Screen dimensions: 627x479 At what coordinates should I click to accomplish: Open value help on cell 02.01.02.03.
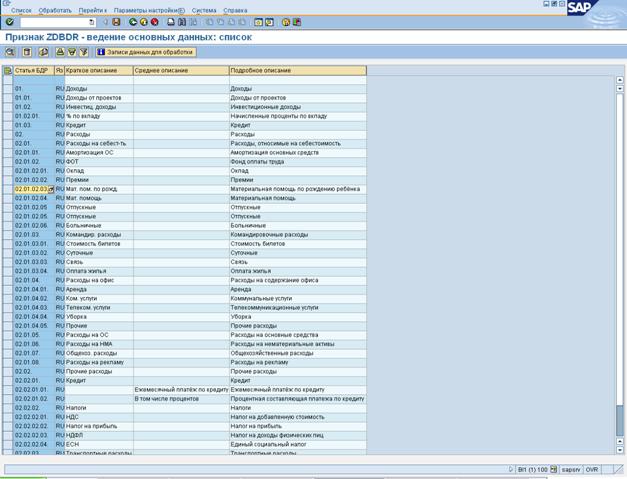tap(51, 189)
